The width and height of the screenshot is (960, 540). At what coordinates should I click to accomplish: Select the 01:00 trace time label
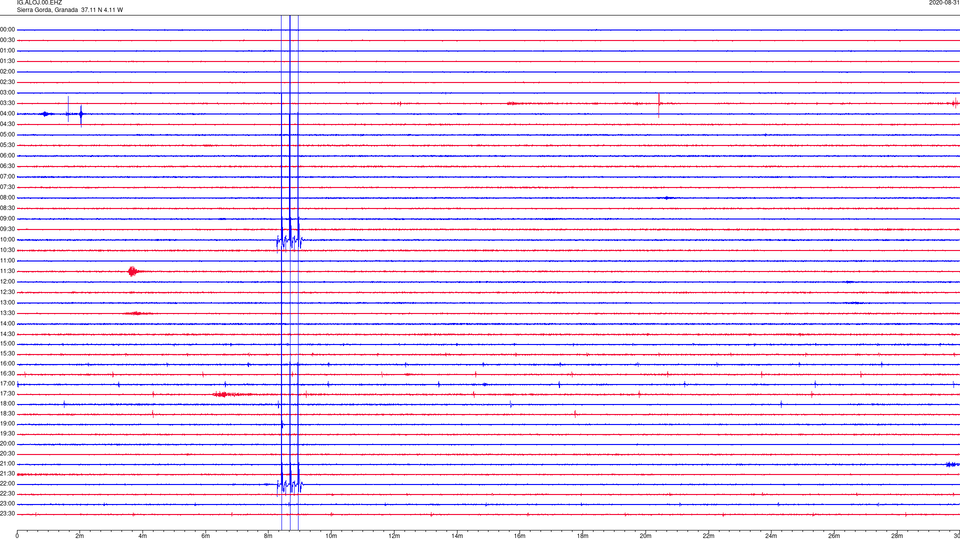click(7, 50)
